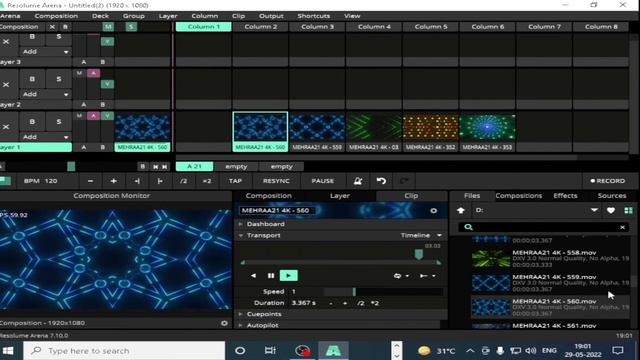
Task: Click the clip Speed slider
Action: click(383, 291)
